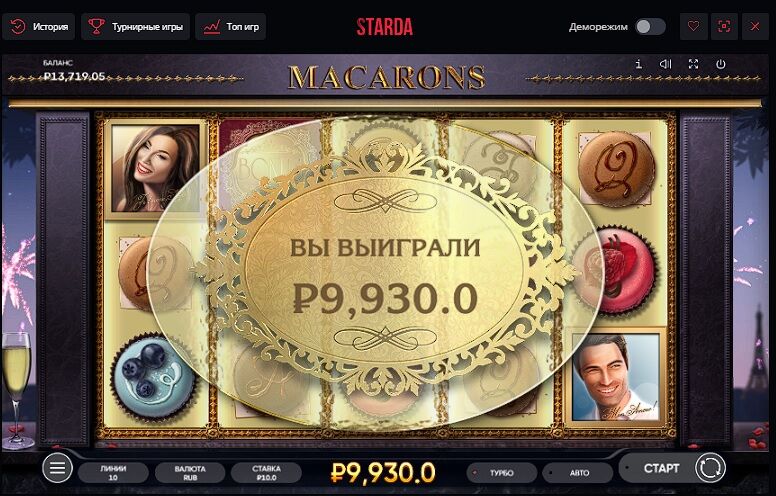Open the hamburger menu button
The height and width of the screenshot is (496, 776).
(x=57, y=467)
